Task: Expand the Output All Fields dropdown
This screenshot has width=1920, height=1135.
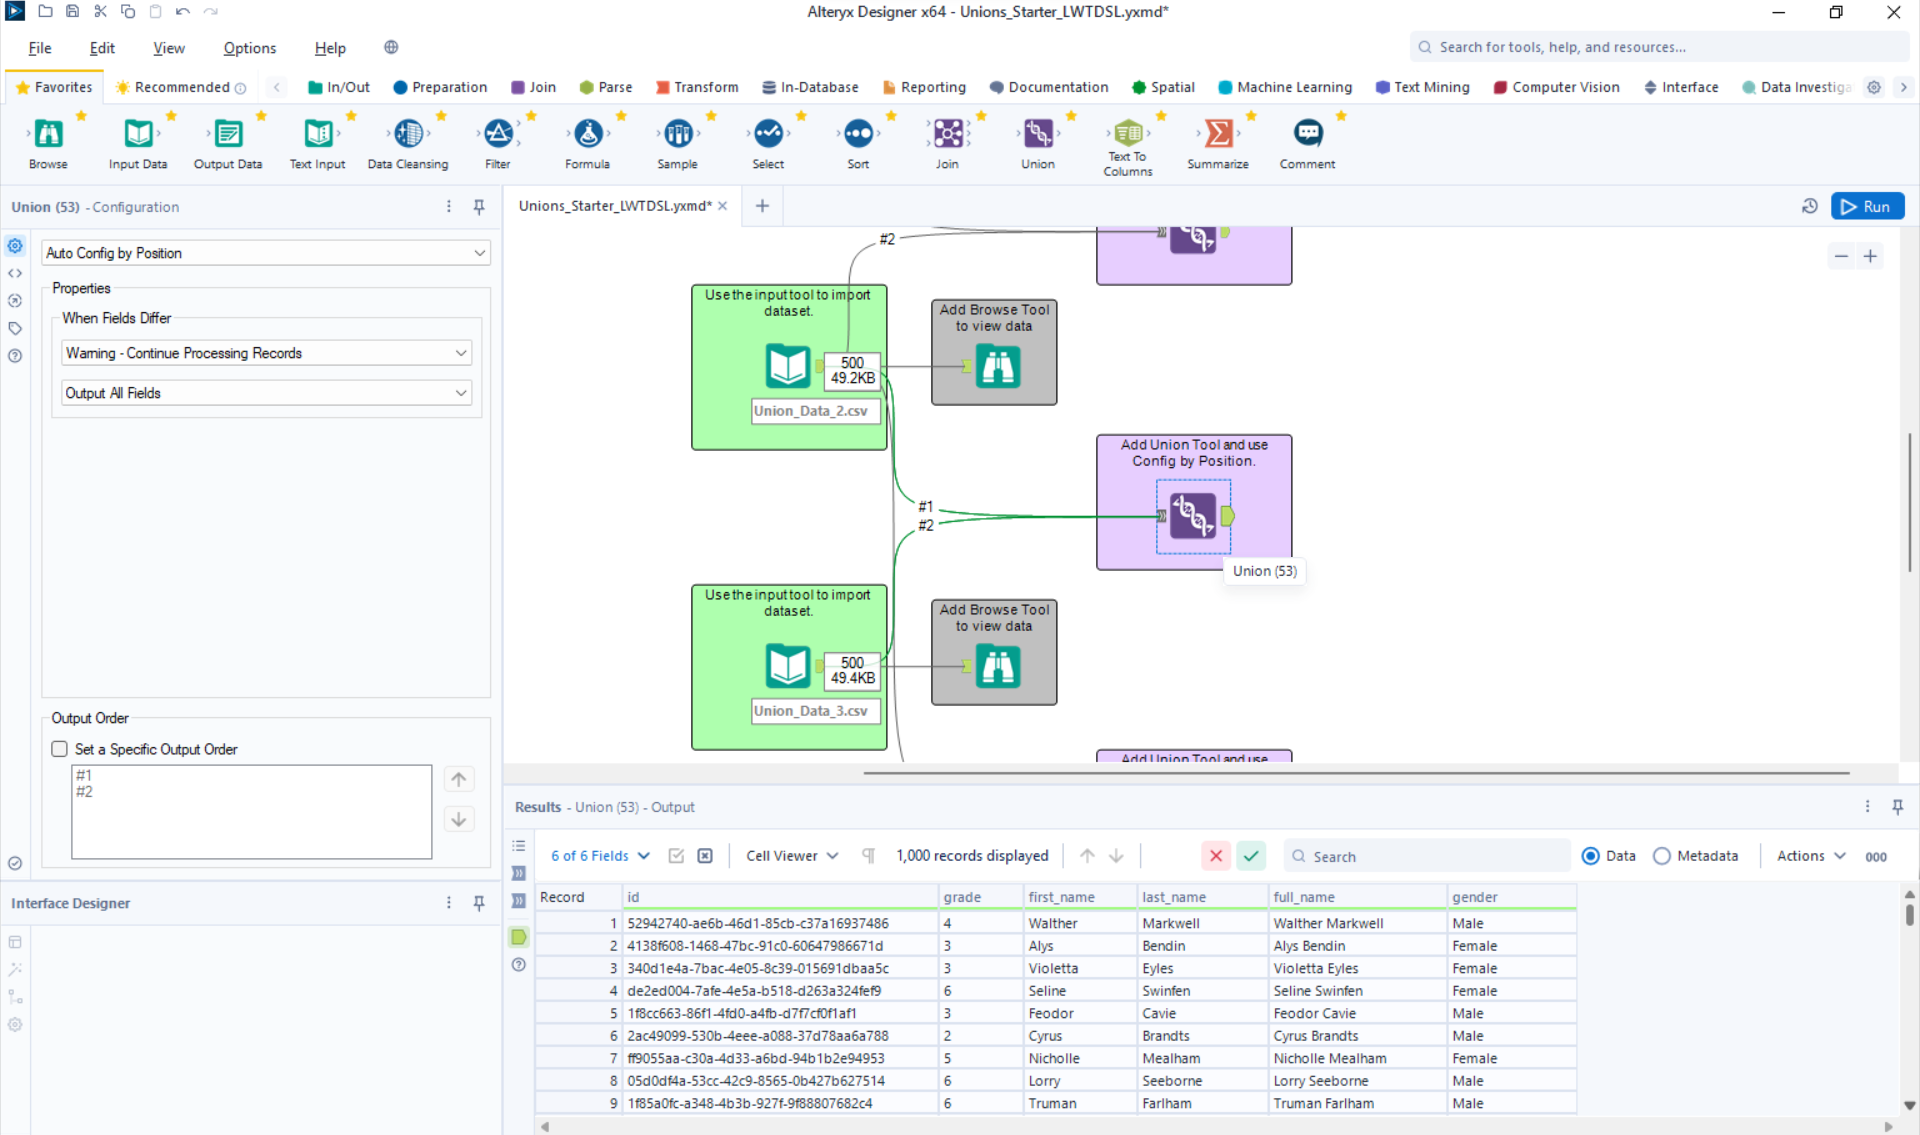Action: pyautogui.click(x=266, y=393)
